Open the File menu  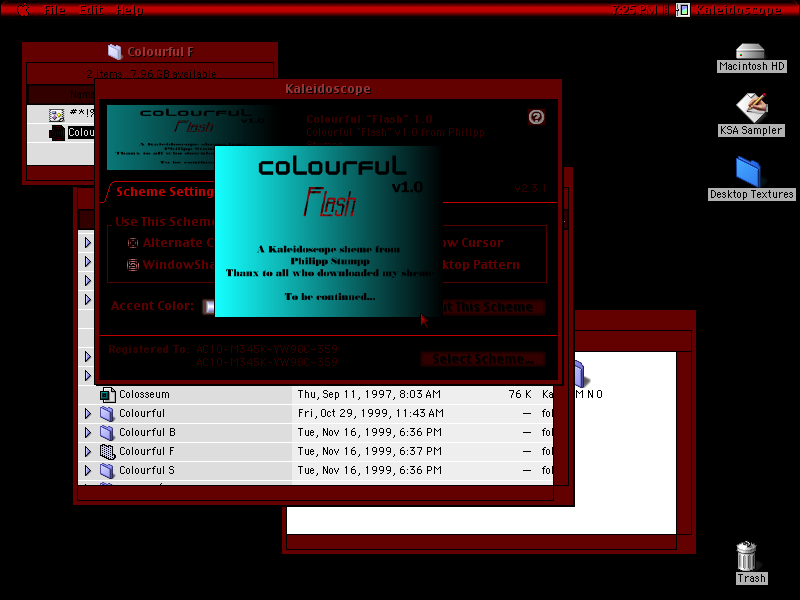pos(55,10)
